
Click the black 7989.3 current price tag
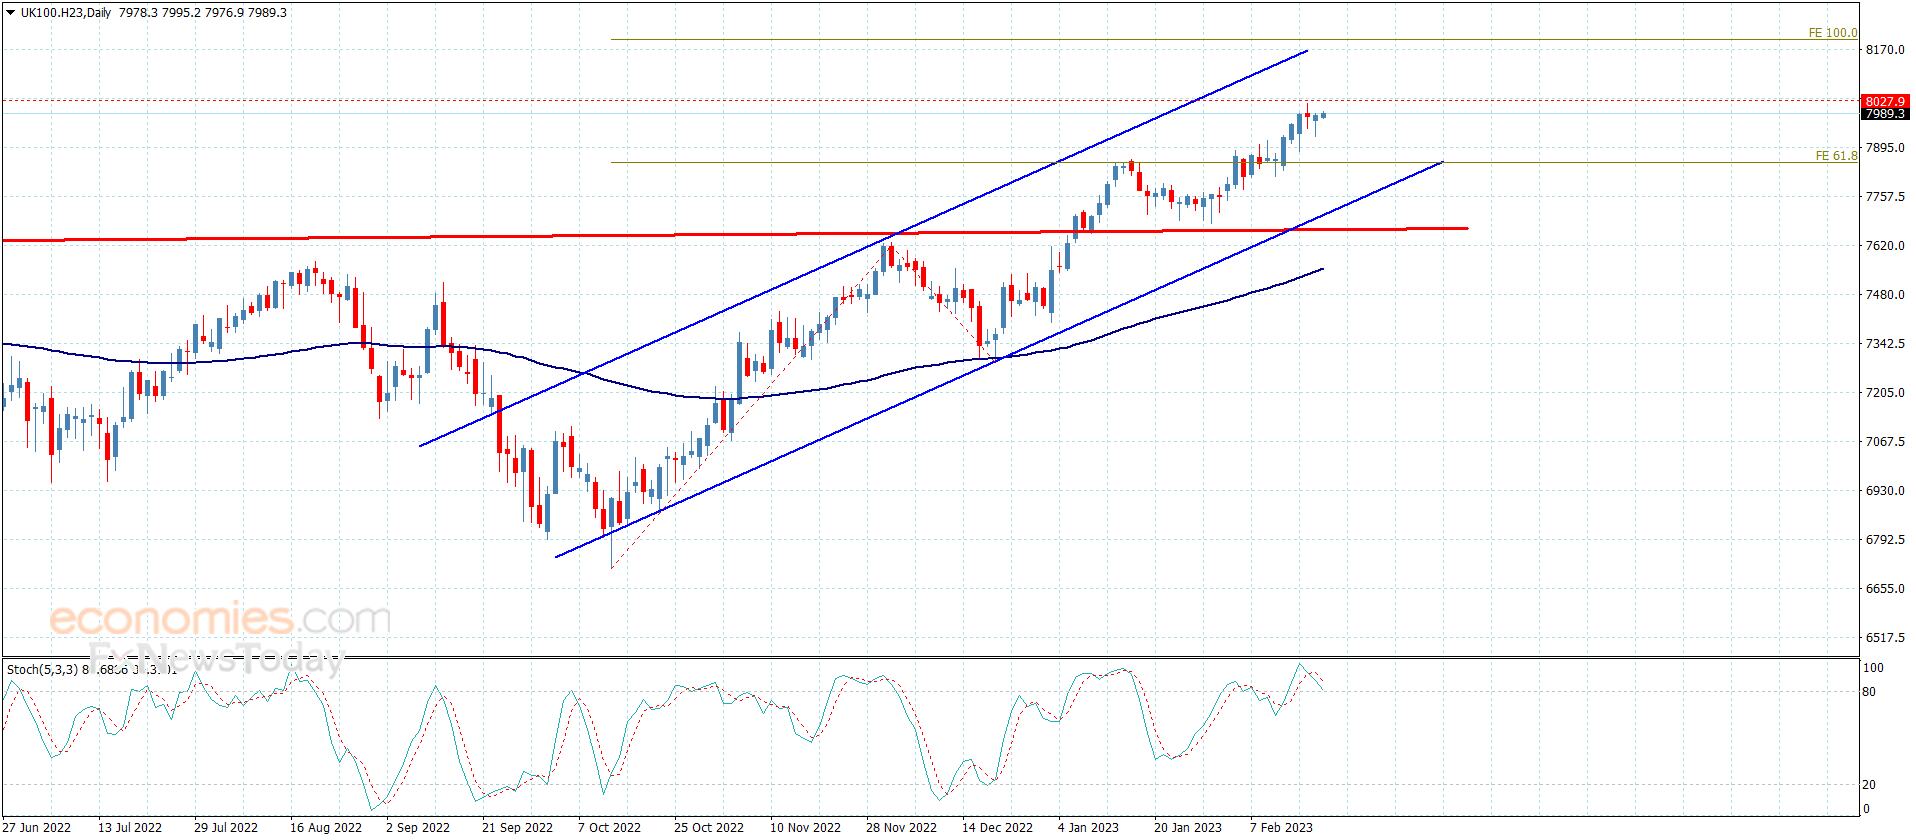(x=1885, y=114)
